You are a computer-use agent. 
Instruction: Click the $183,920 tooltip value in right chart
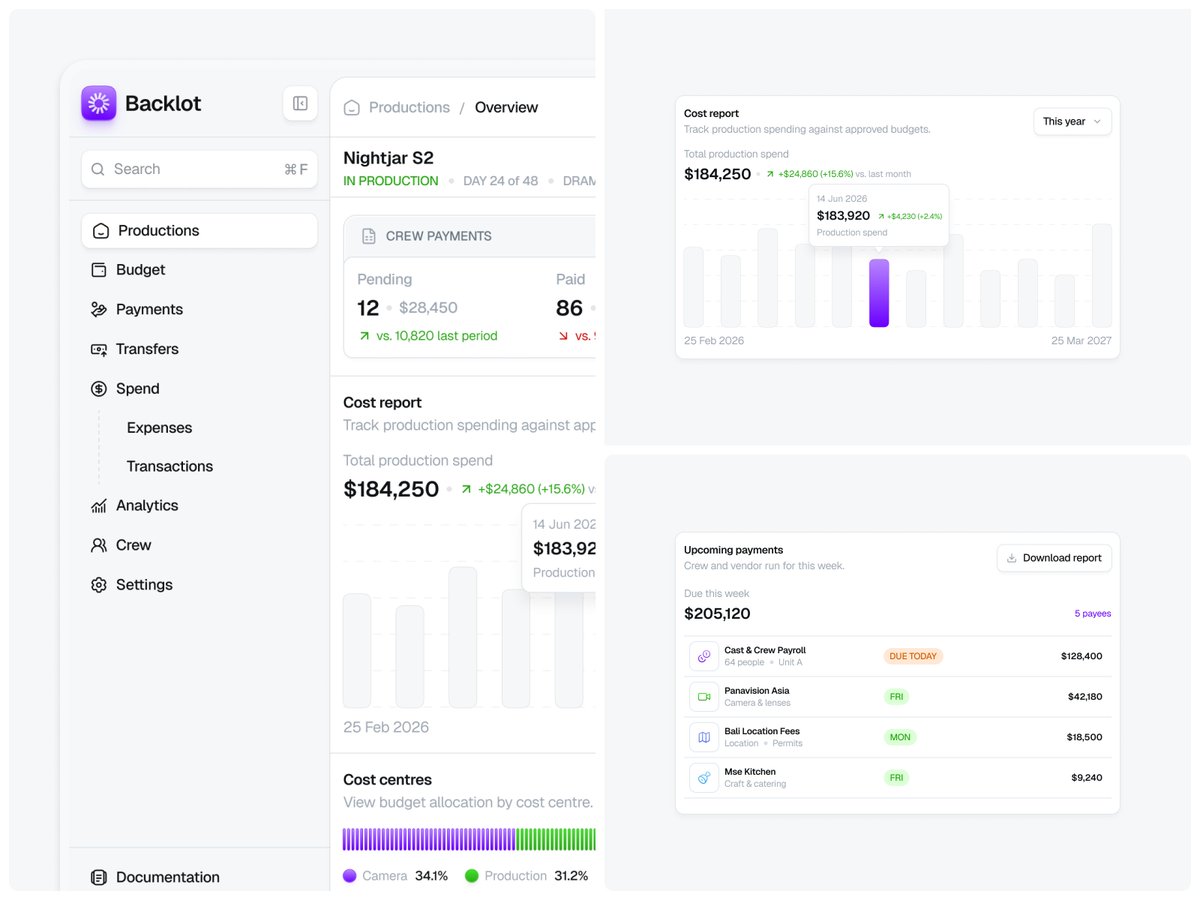pyautogui.click(x=843, y=215)
